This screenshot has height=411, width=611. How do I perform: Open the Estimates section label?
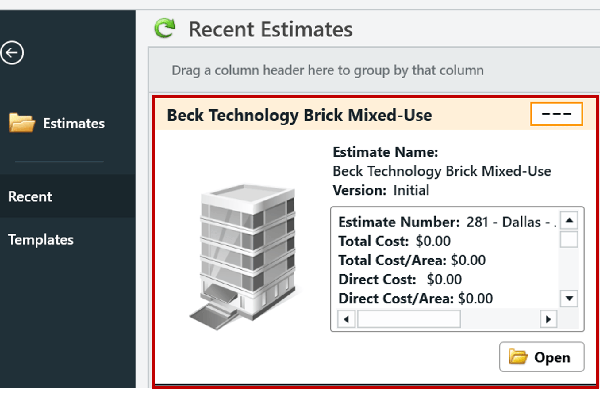pos(74,123)
